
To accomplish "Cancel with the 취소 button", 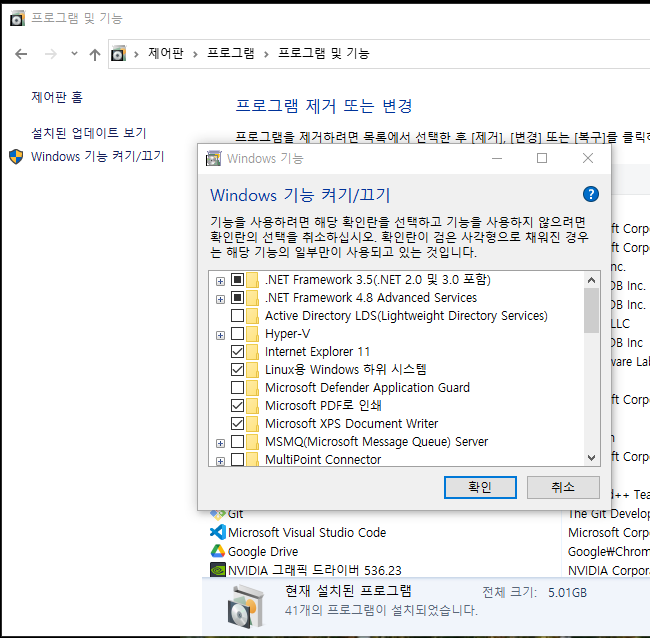I will pyautogui.click(x=563, y=487).
